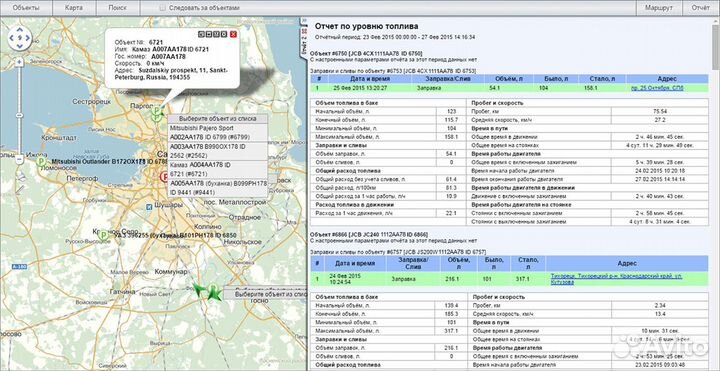Click Объект #6750 JCB 4CX heading

tap(366, 53)
